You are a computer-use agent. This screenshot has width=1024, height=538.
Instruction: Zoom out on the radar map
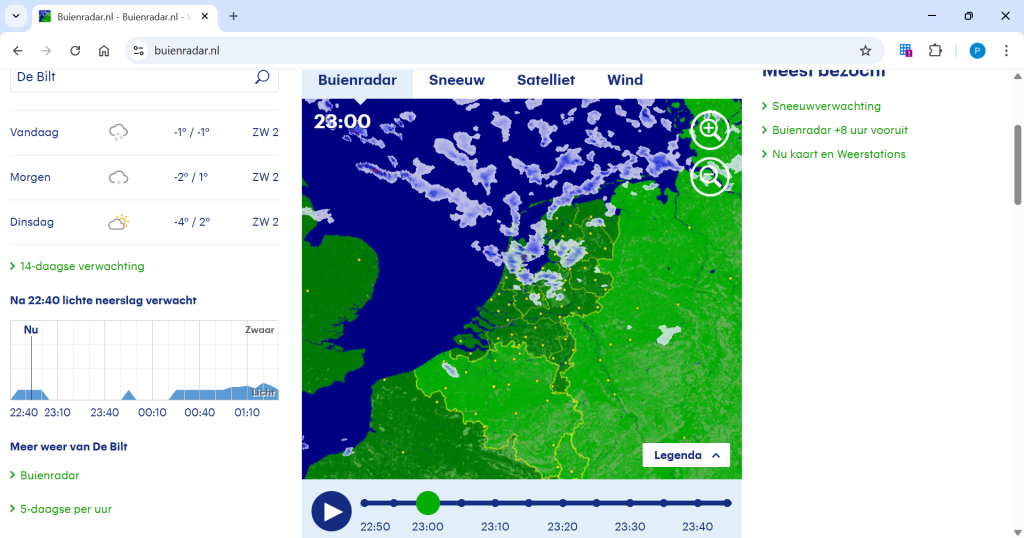710,176
